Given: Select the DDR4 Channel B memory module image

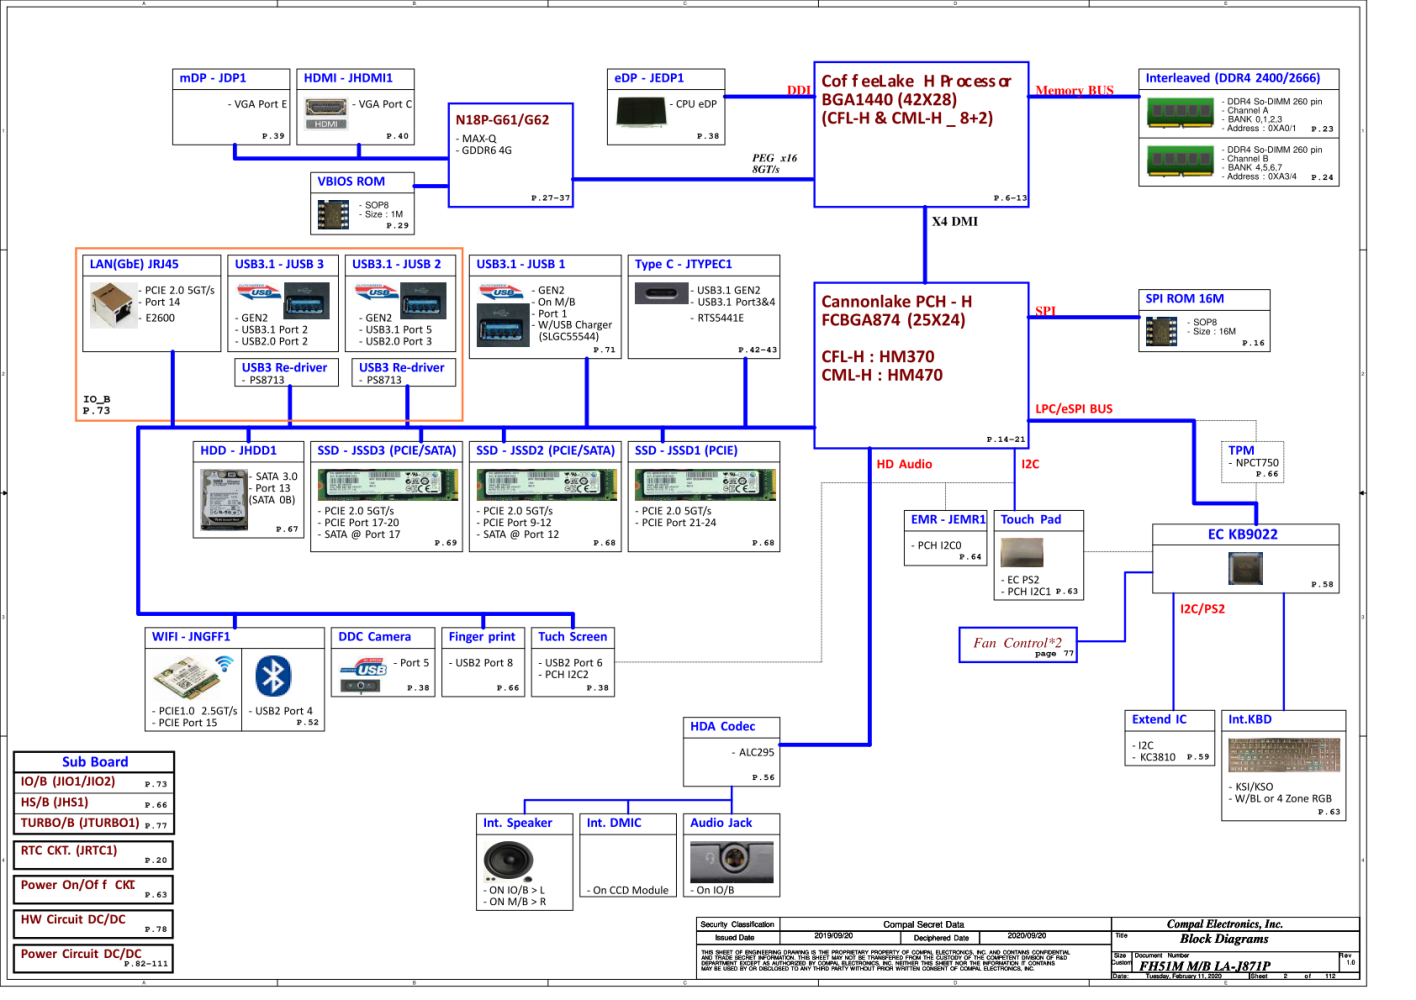Looking at the screenshot, I should [x=1180, y=159].
